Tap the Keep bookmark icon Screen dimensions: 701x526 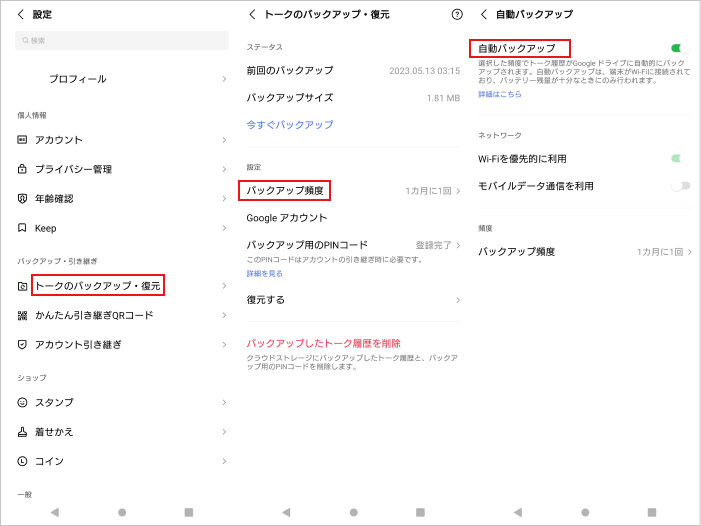coord(22,228)
